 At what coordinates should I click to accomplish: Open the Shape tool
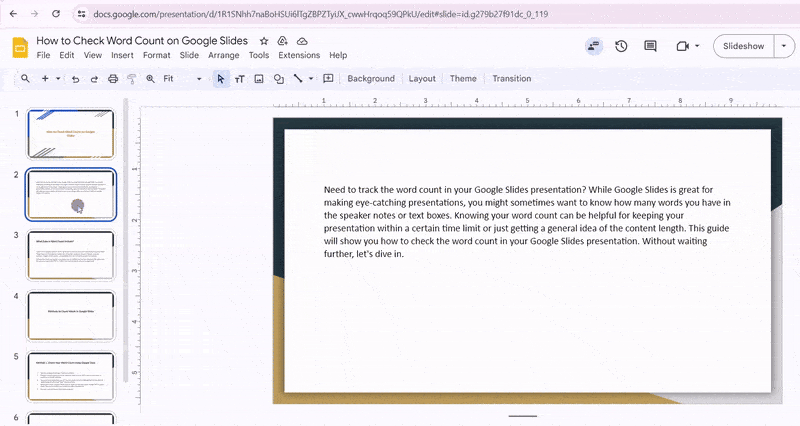point(278,79)
